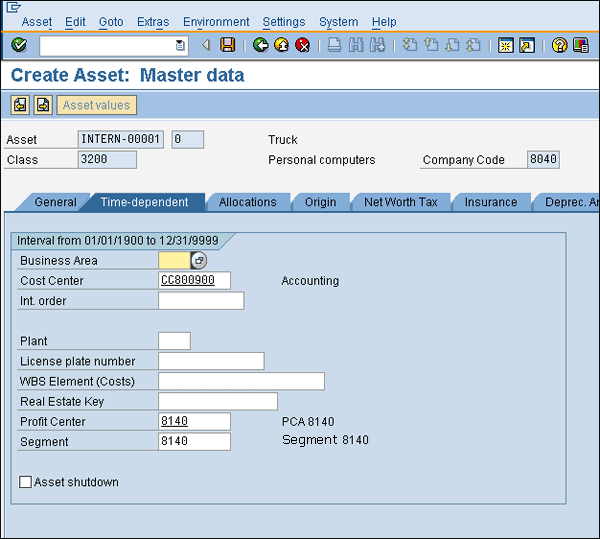Image resolution: width=600 pixels, height=539 pixels.
Task: Click the Asset values button
Action: [x=97, y=105]
